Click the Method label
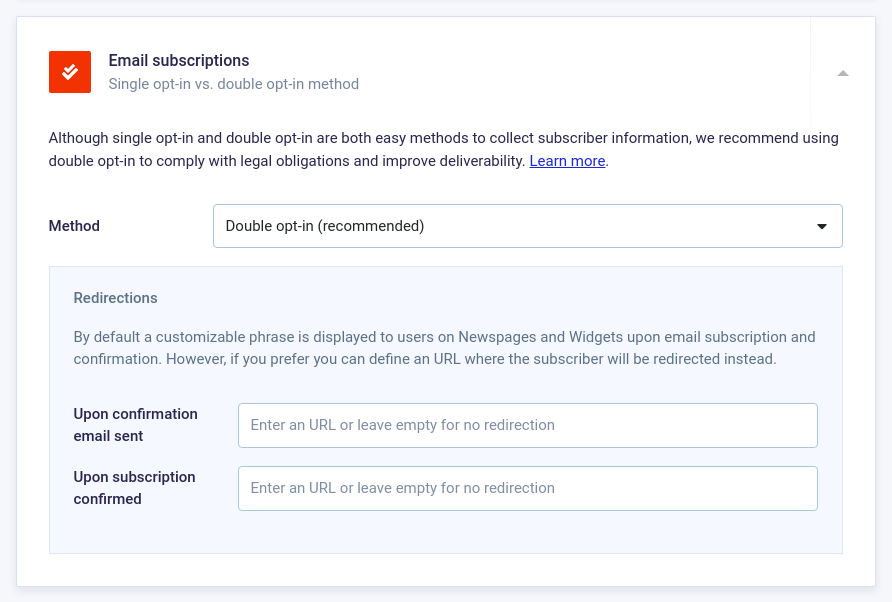This screenshot has width=892, height=602. [x=74, y=226]
